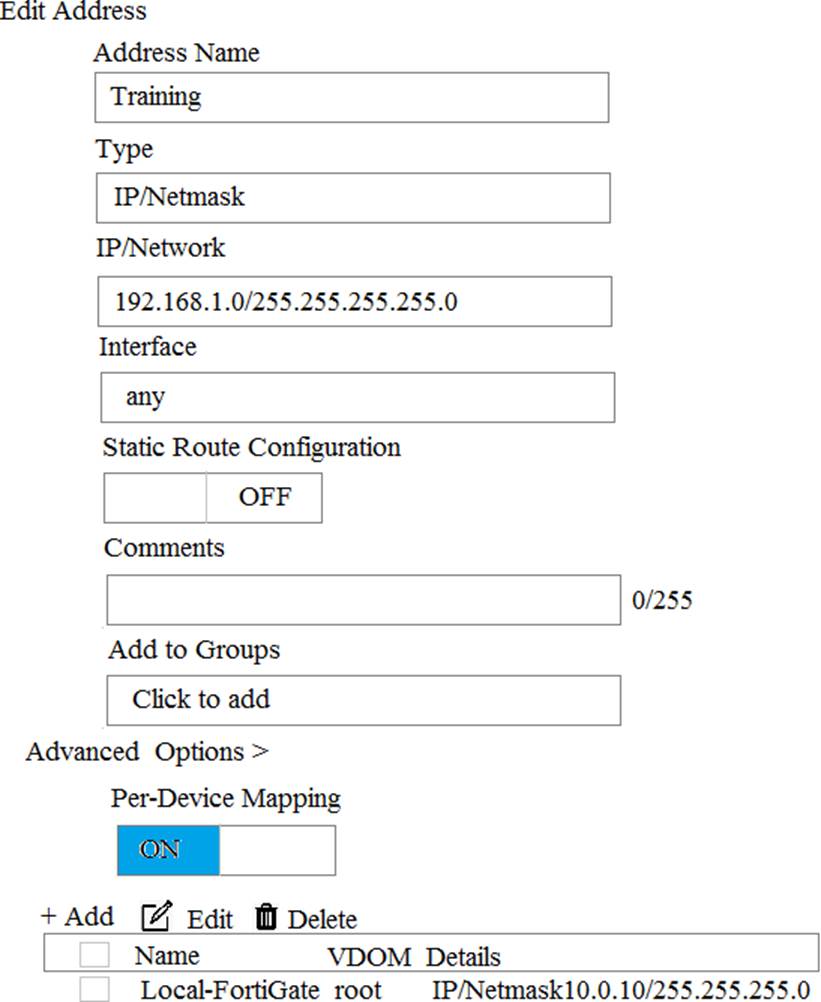Check the select-all header checkbox
This screenshot has width=821, height=1002.
coord(95,955)
